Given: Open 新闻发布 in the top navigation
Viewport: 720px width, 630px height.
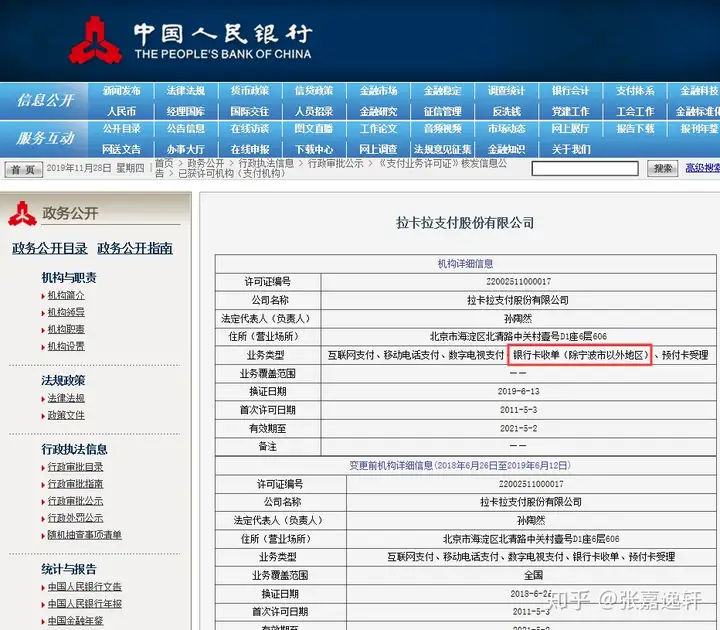Looking at the screenshot, I should pyautogui.click(x=121, y=91).
